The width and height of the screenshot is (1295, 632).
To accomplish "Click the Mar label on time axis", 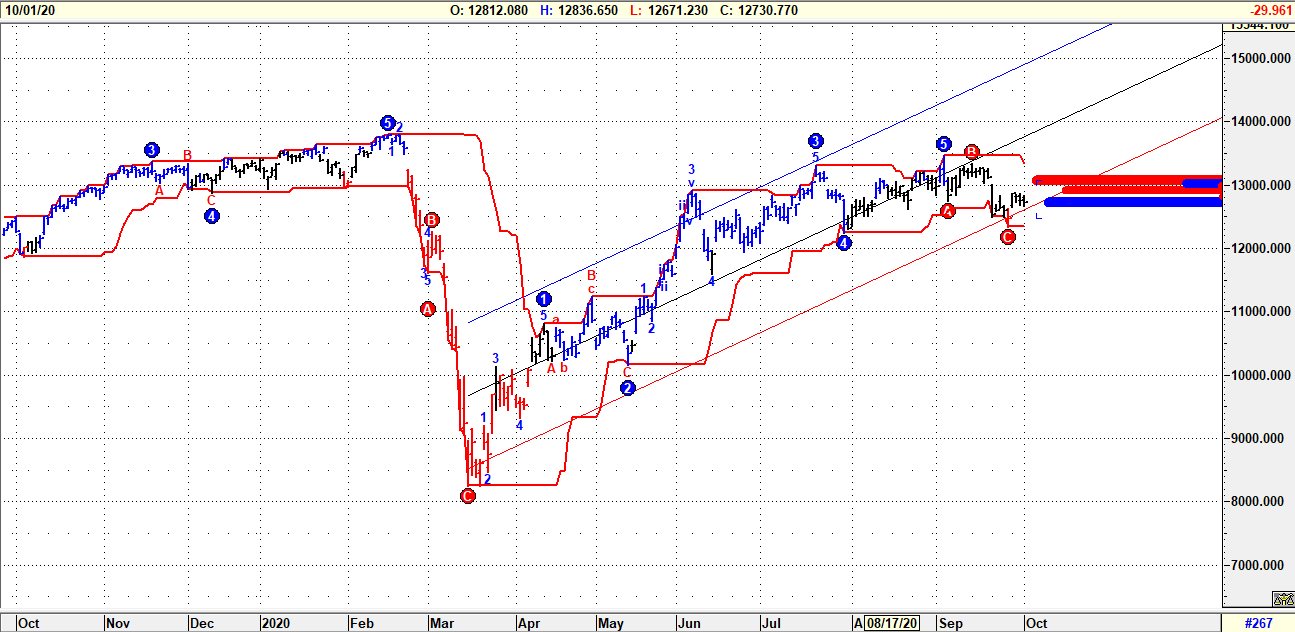I will tap(443, 623).
